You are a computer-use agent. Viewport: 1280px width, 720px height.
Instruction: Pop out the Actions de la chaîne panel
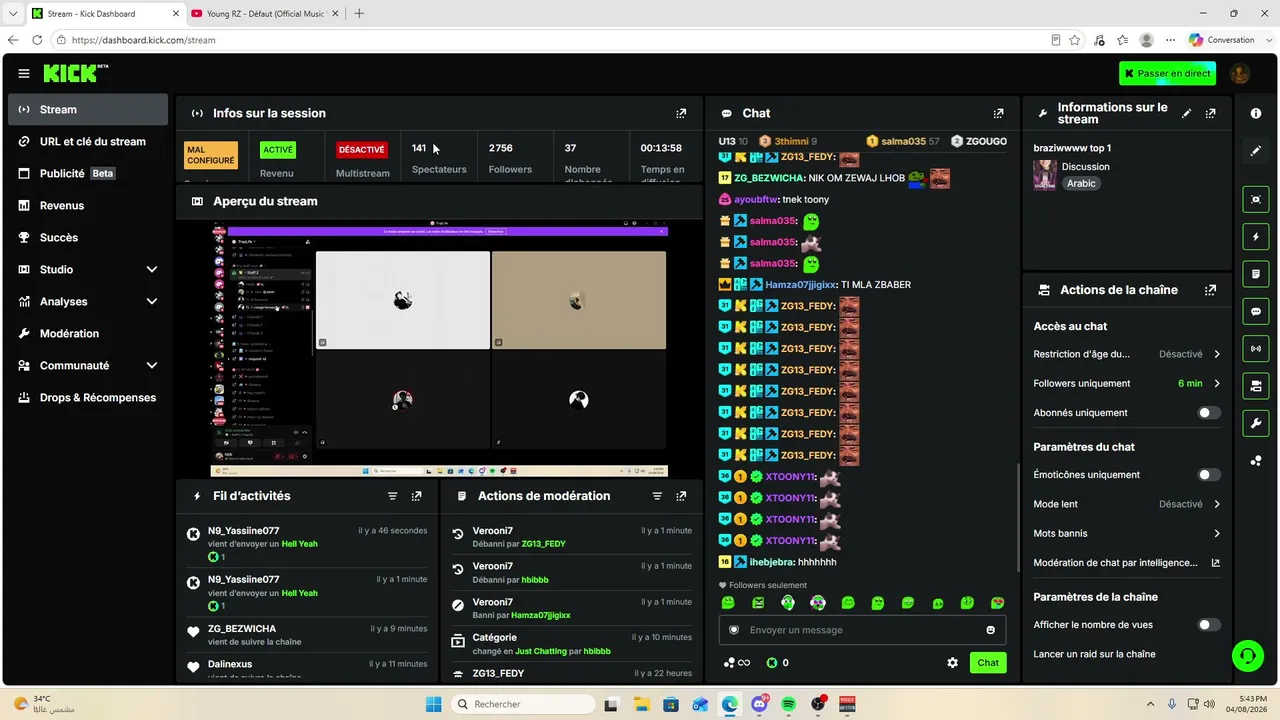click(1211, 290)
